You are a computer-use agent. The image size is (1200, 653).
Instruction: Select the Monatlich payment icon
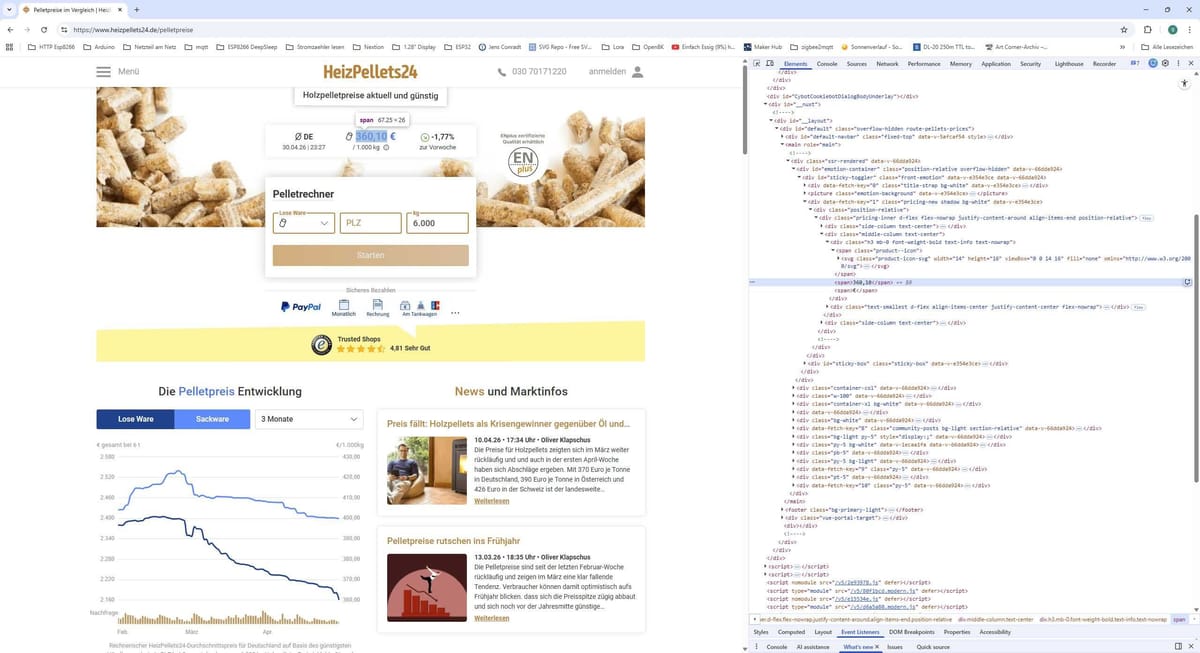coord(343,308)
